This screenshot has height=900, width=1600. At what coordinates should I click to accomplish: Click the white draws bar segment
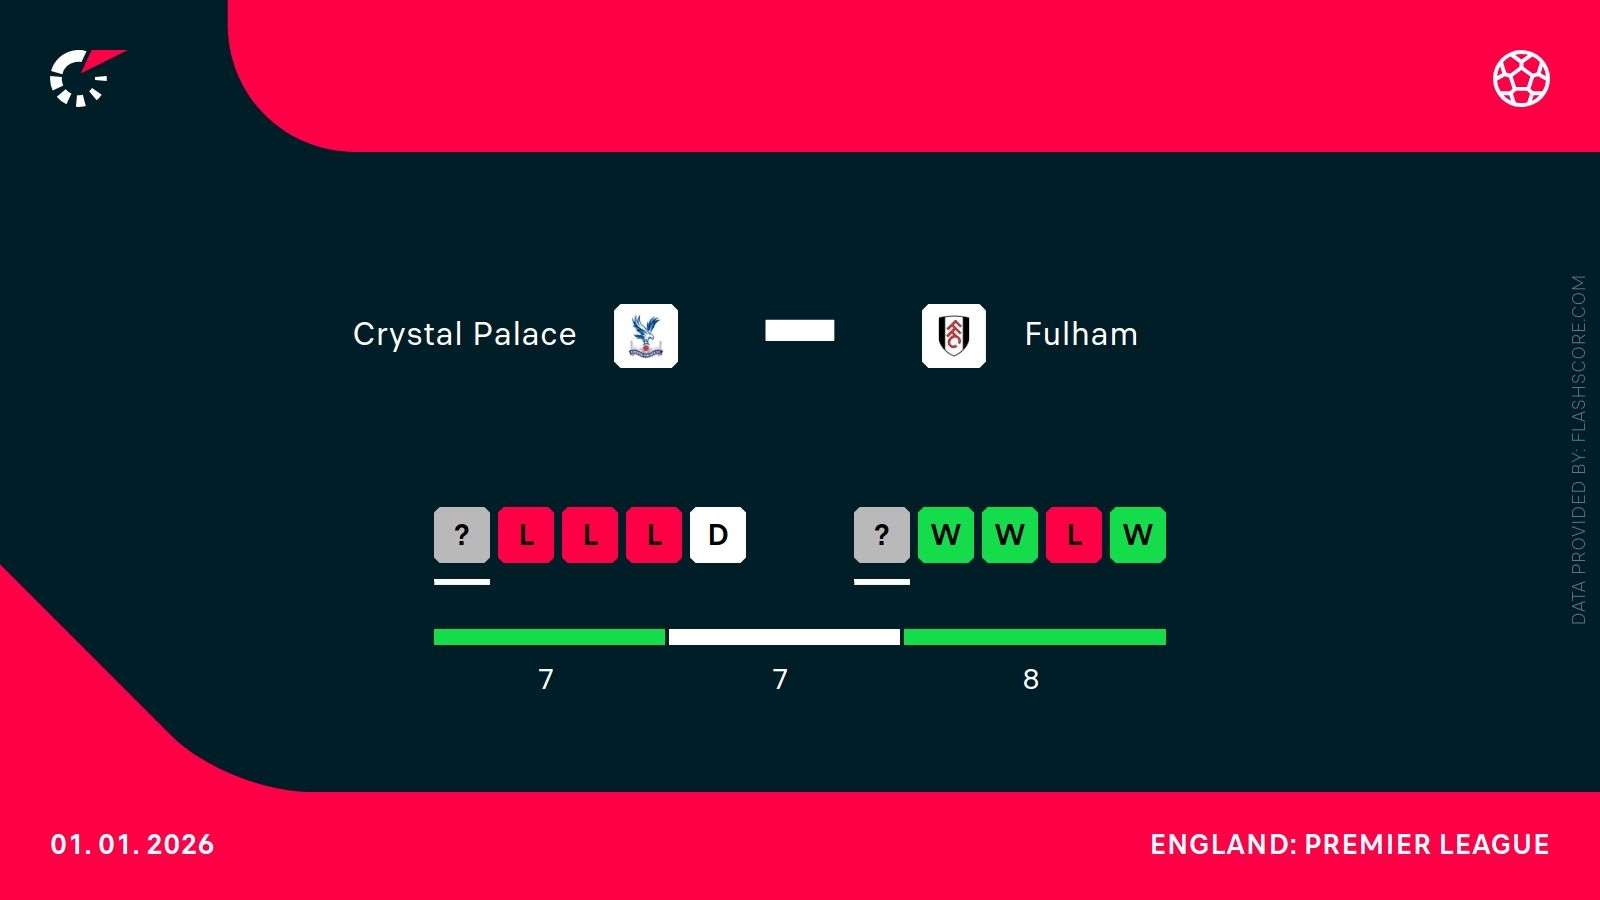point(784,637)
